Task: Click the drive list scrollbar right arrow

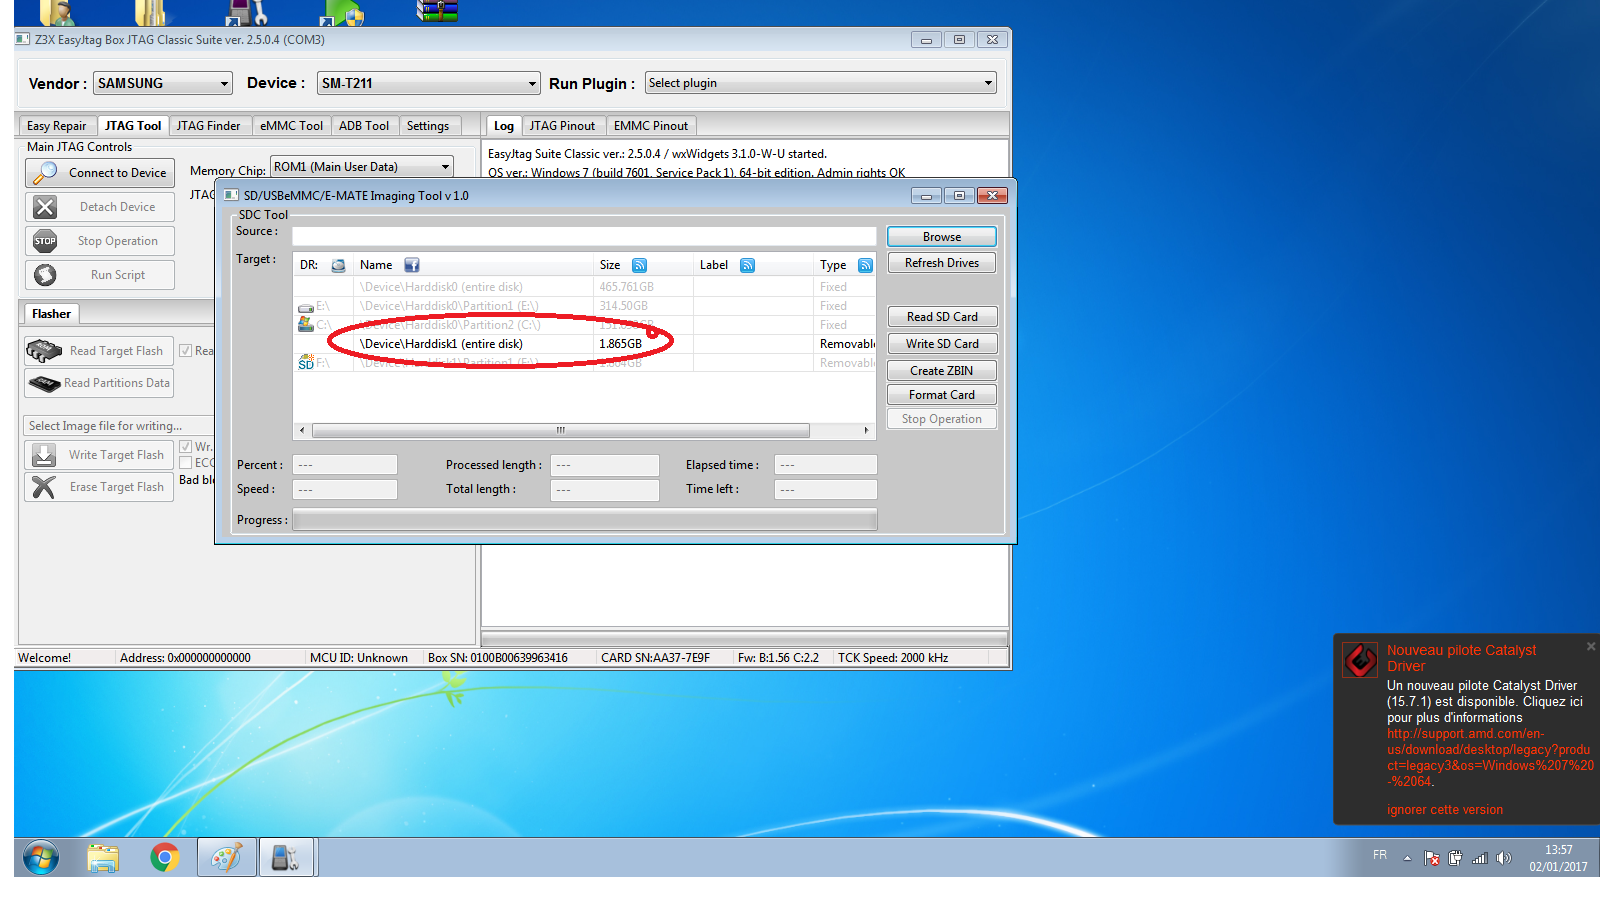Action: pyautogui.click(x=866, y=430)
